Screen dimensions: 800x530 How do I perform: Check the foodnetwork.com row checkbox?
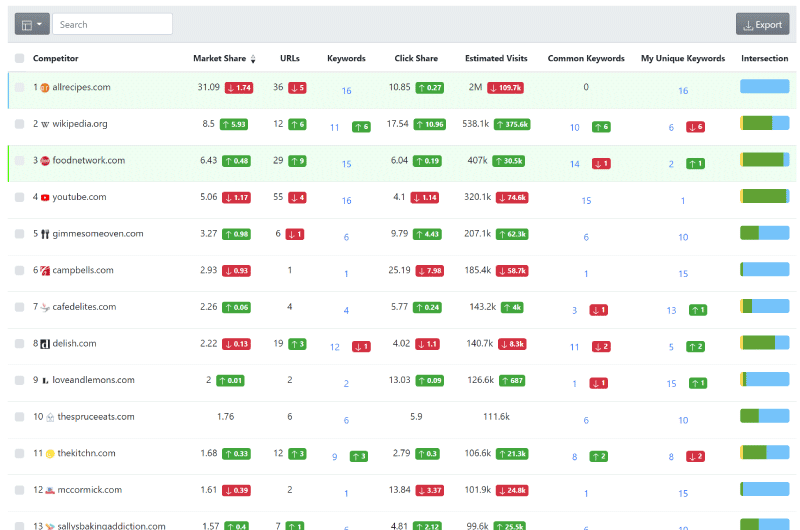(x=19, y=160)
